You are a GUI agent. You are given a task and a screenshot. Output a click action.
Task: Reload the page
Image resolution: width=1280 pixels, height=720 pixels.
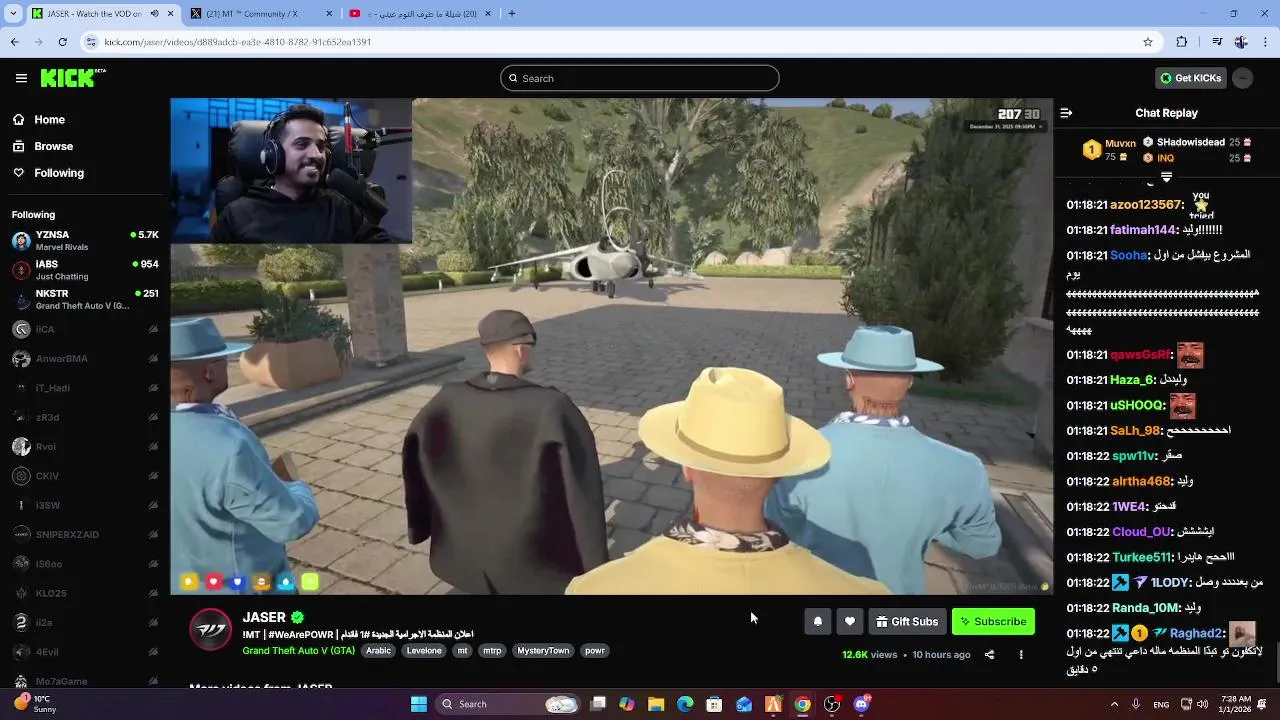pyautogui.click(x=62, y=42)
